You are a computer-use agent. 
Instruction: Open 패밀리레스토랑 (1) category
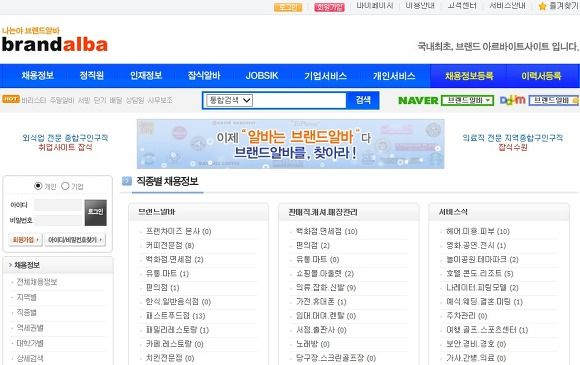[x=177, y=330]
